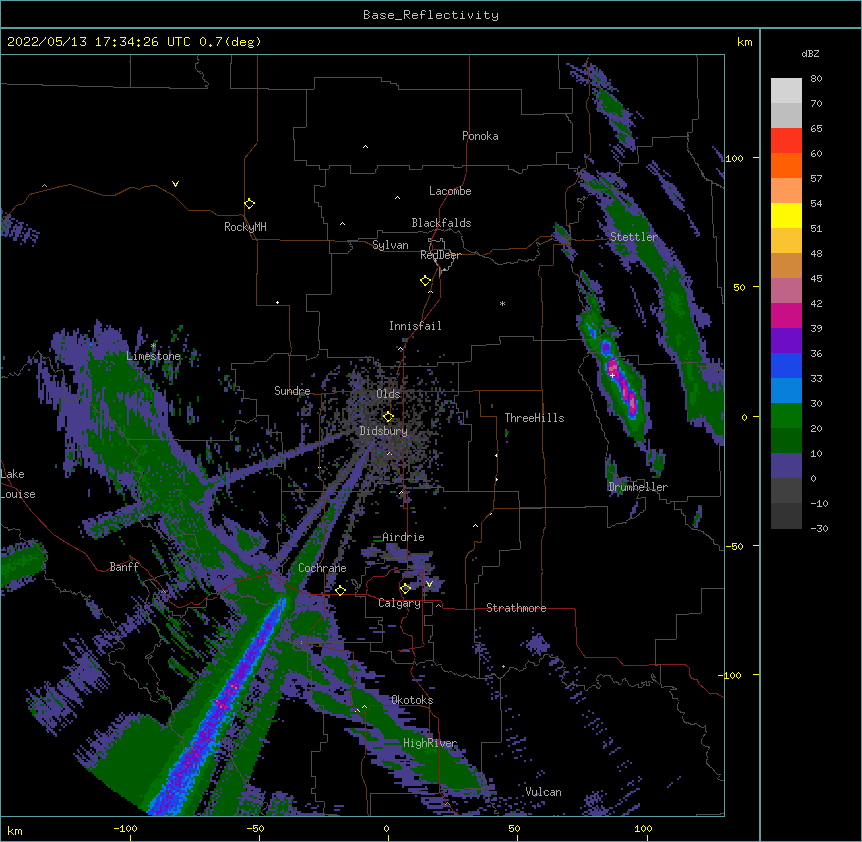Click the Olds town label
Image resolution: width=862 pixels, height=842 pixels.
pos(388,394)
